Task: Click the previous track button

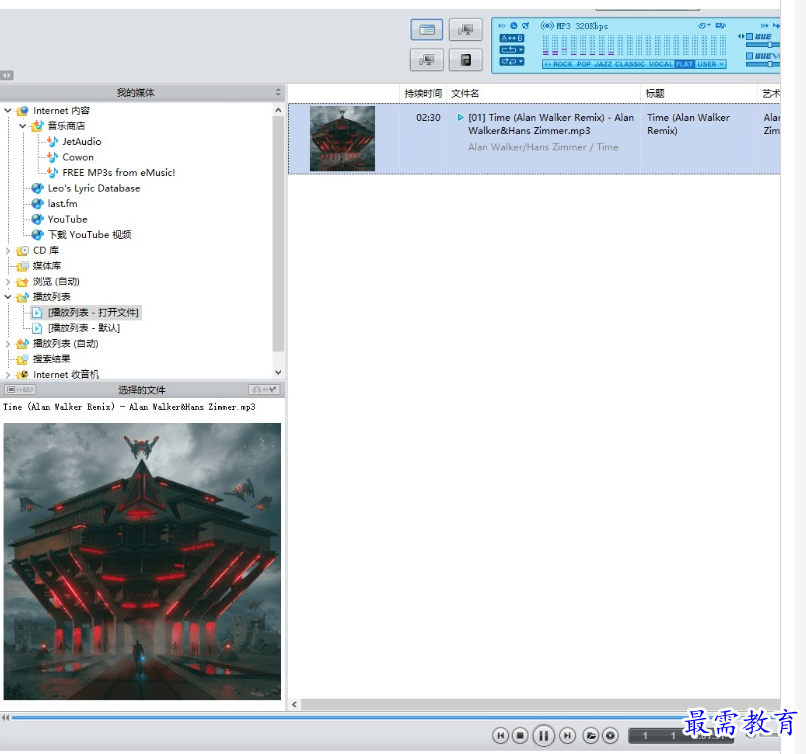Action: click(x=500, y=735)
